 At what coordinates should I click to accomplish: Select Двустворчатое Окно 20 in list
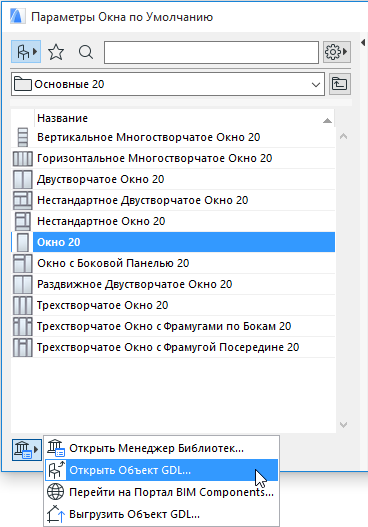pyautogui.click(x=173, y=179)
